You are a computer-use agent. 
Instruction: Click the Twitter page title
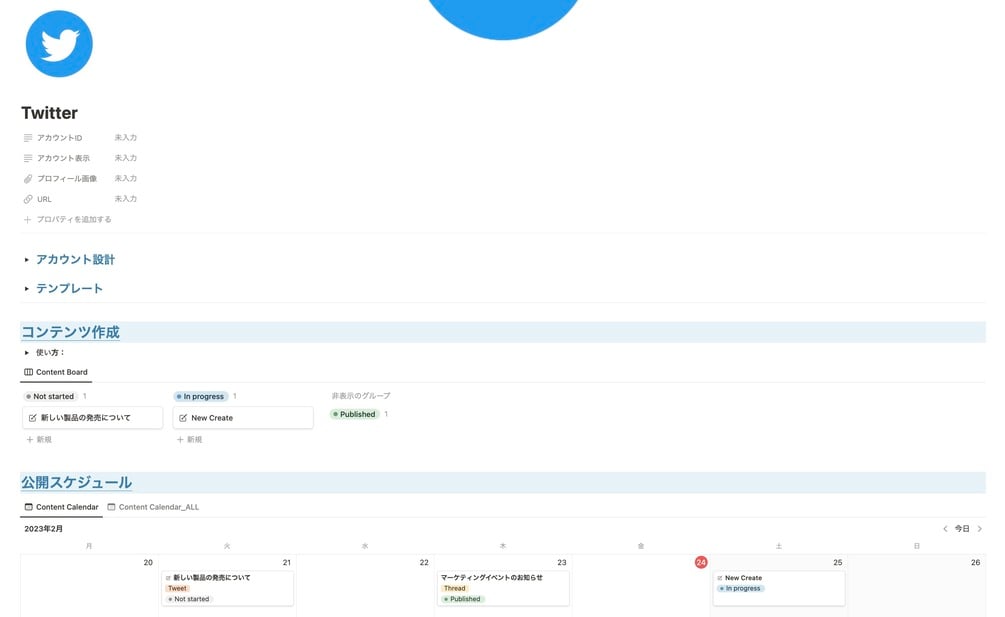49,113
